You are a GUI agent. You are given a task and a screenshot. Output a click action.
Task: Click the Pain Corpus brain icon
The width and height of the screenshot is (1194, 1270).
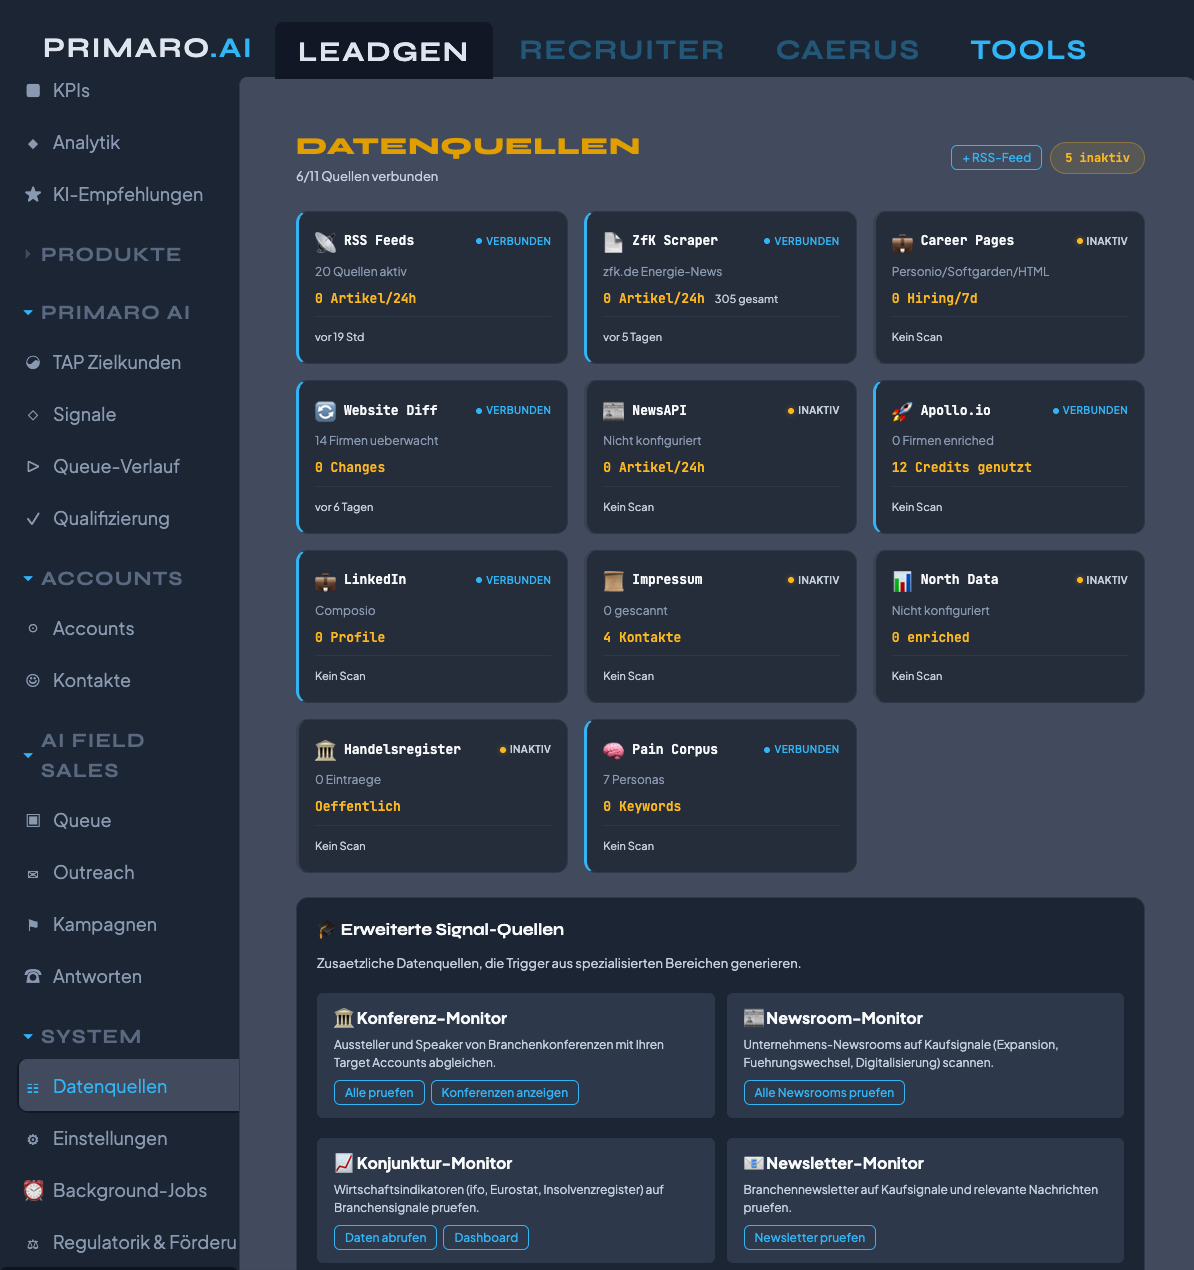(x=613, y=749)
